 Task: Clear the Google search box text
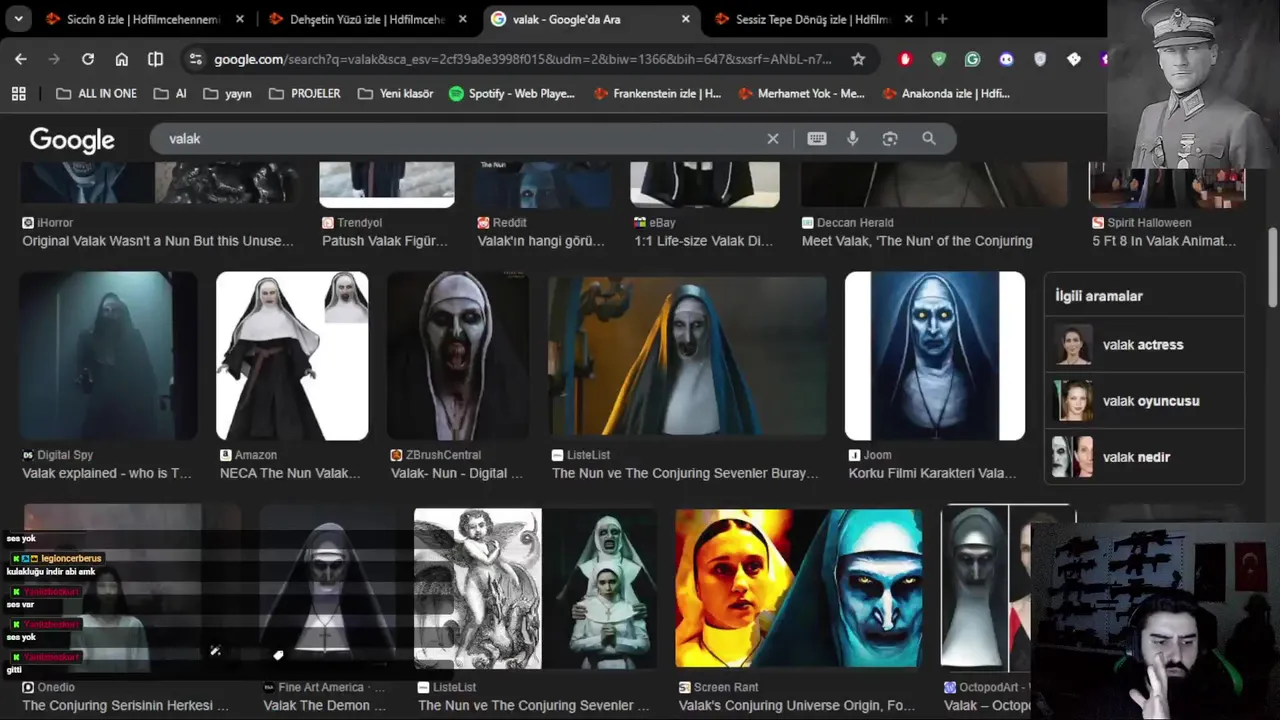click(x=773, y=139)
